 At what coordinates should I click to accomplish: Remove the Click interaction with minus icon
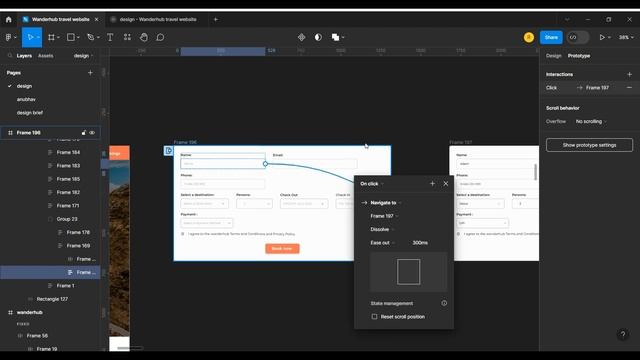point(629,87)
